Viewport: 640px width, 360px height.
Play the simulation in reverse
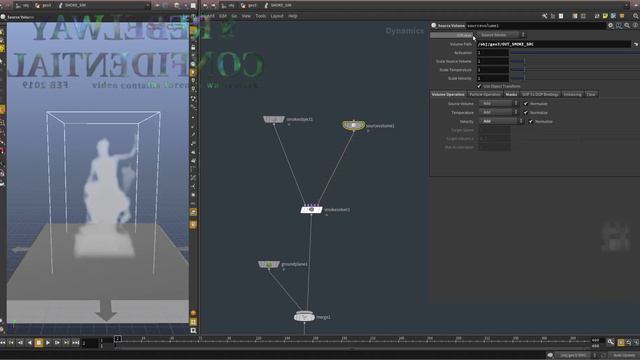tap(29, 343)
